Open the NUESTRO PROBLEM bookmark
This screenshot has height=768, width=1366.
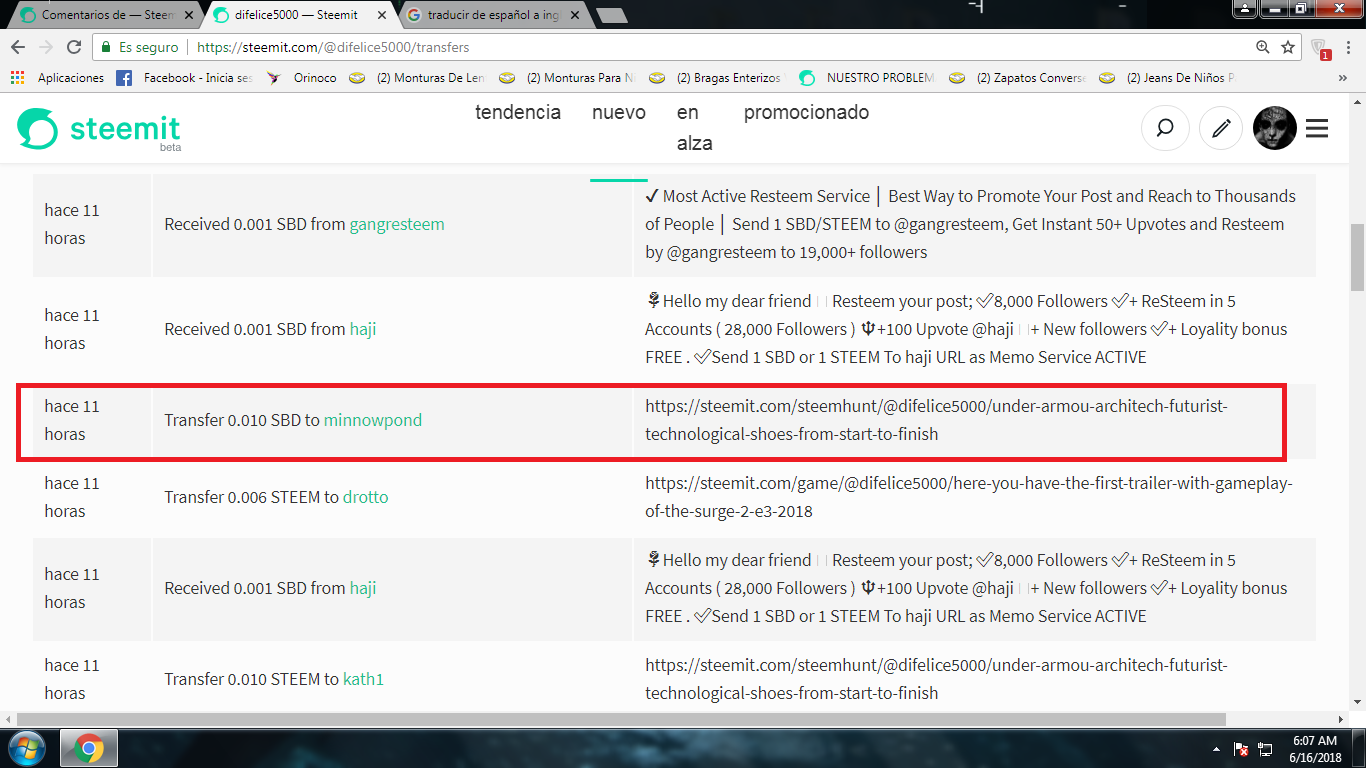point(867,77)
